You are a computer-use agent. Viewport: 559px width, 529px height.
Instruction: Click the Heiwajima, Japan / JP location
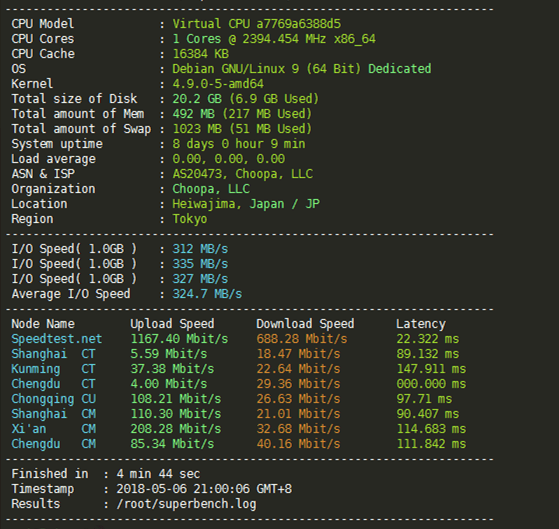pos(246,204)
